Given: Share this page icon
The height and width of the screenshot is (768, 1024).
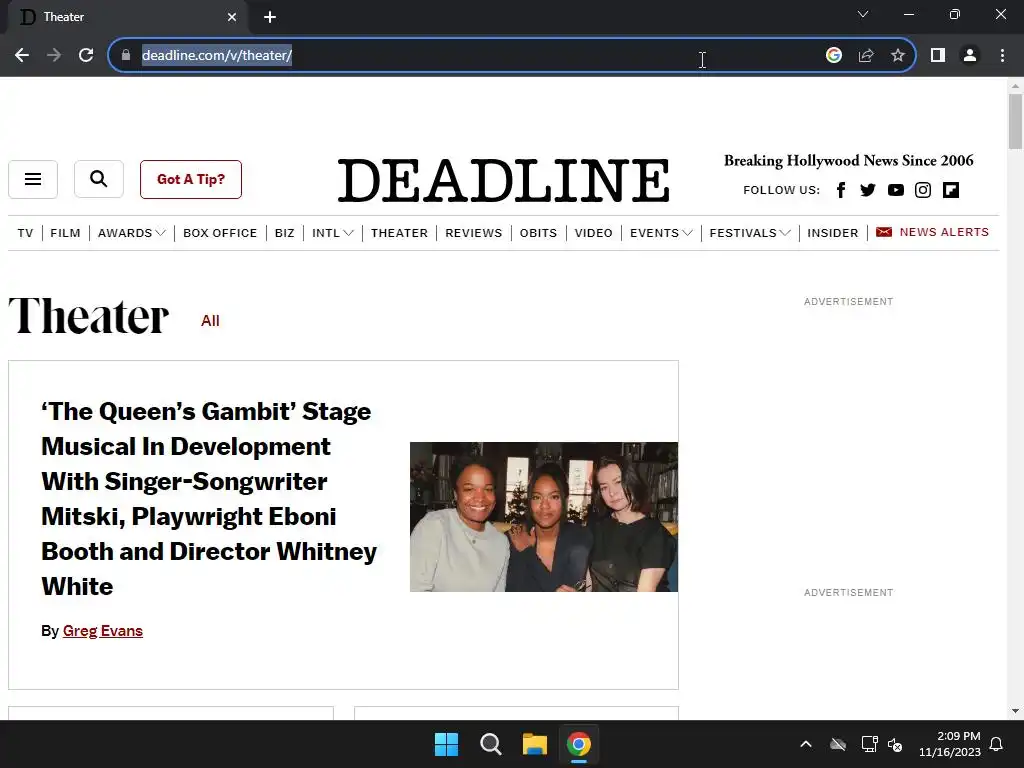Looking at the screenshot, I should [866, 56].
